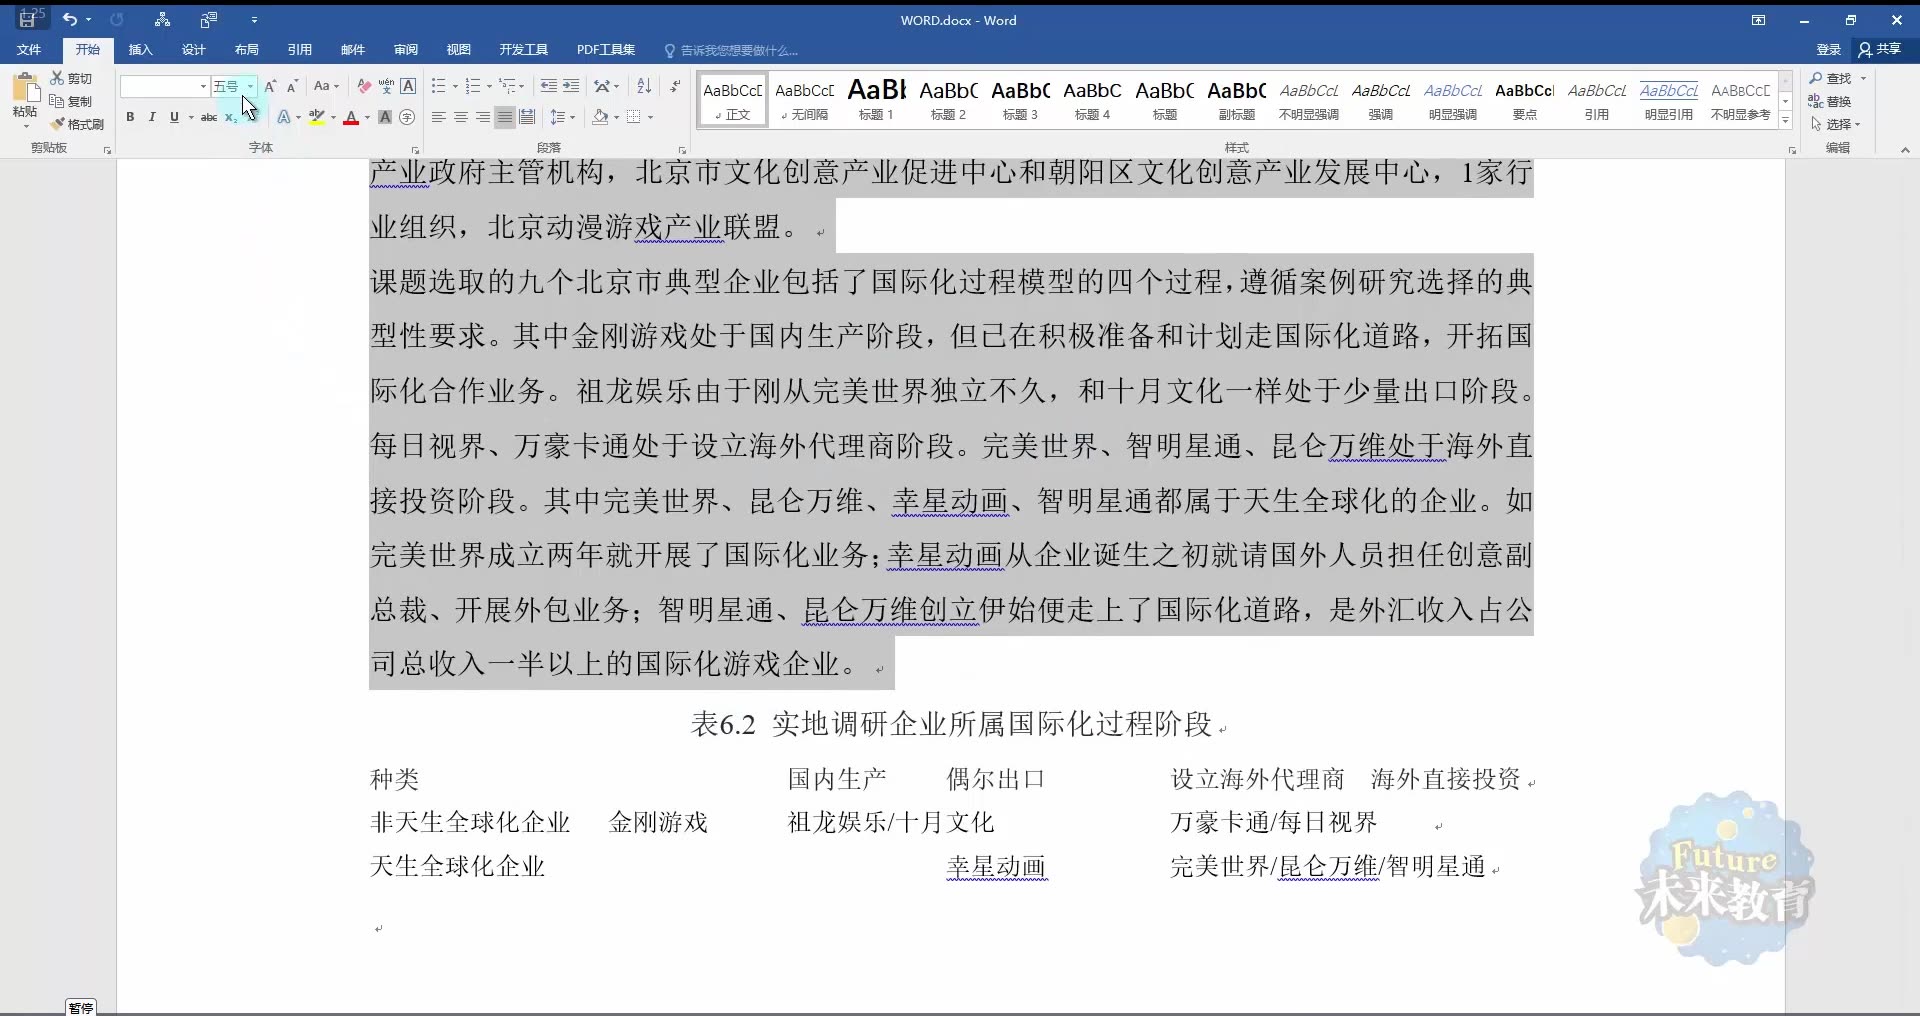Collapse the ribbon with the arrow
Viewport: 1920px width, 1016px height.
[1905, 150]
